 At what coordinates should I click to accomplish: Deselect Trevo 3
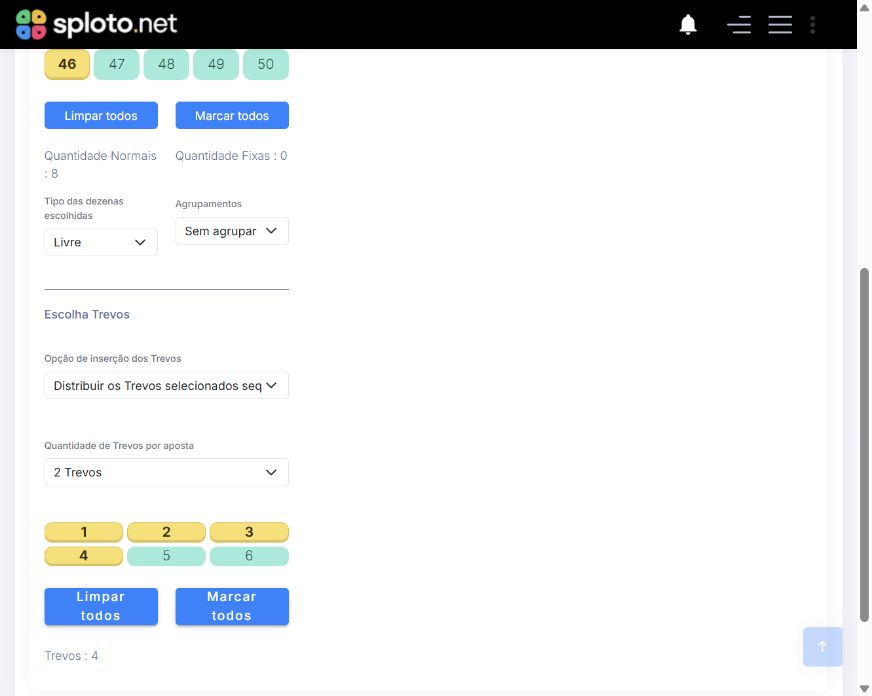point(249,532)
